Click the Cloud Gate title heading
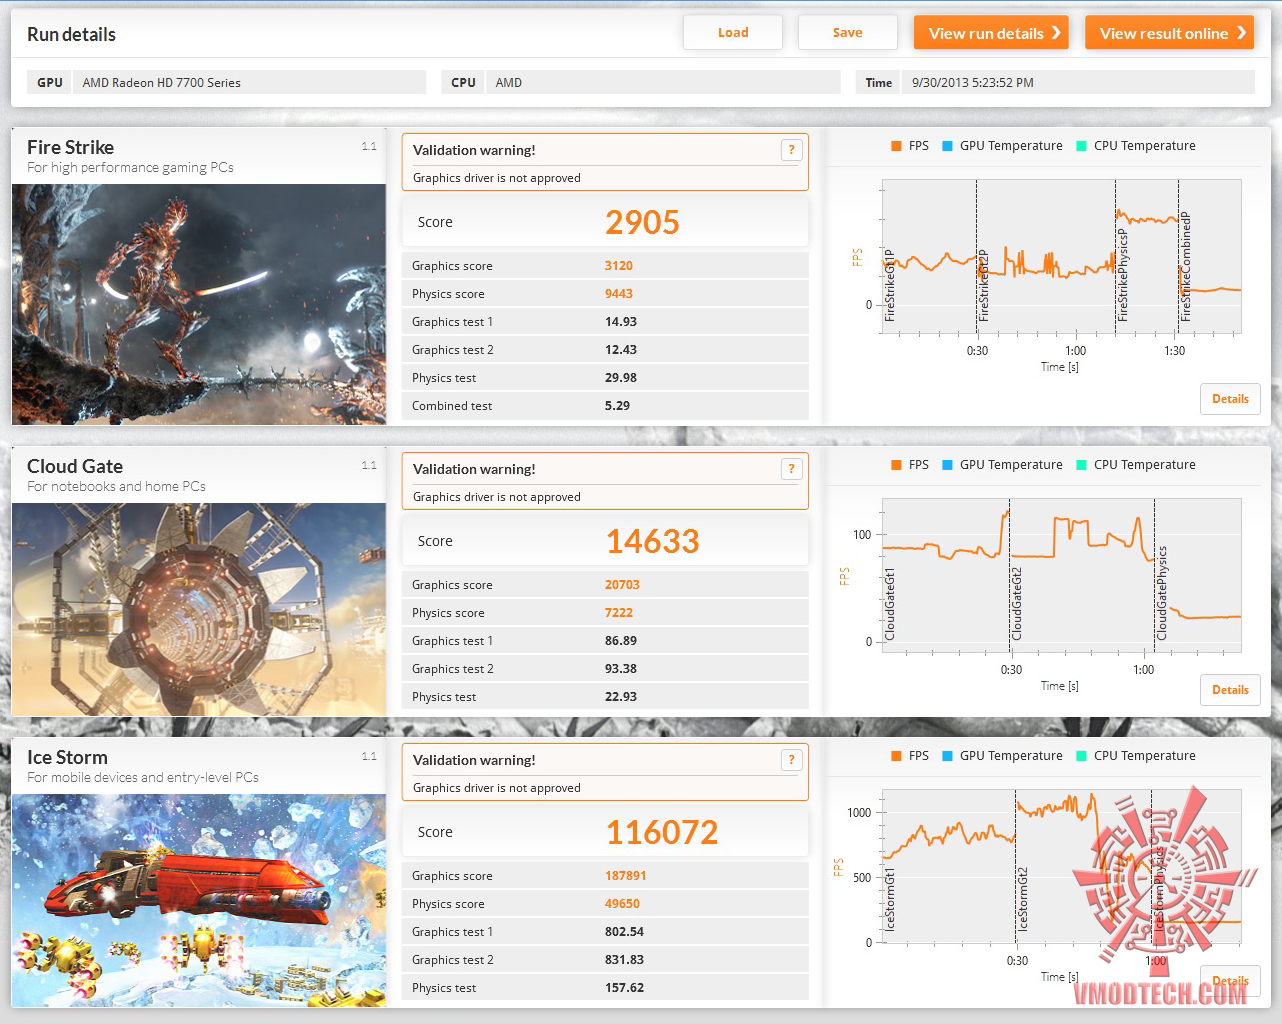 [75, 466]
